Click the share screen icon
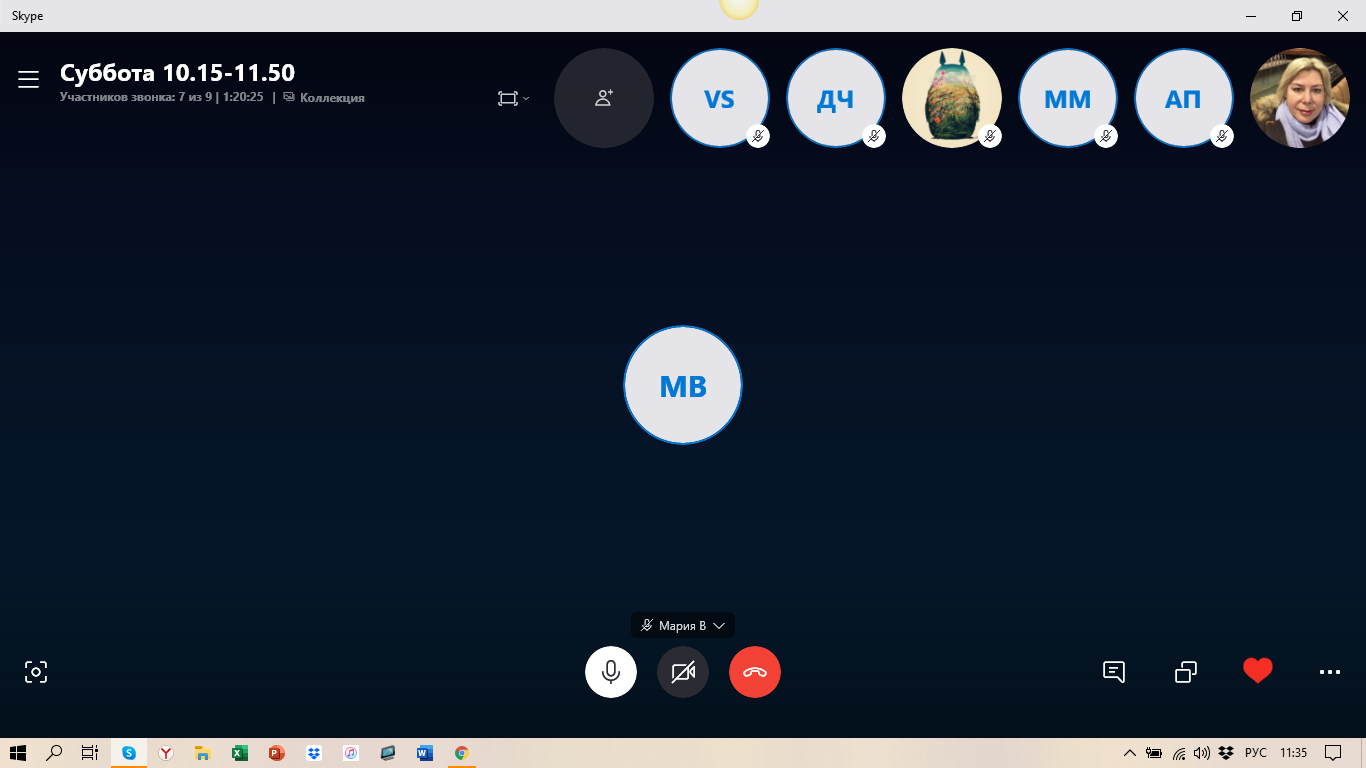This screenshot has width=1366, height=768. (1186, 672)
